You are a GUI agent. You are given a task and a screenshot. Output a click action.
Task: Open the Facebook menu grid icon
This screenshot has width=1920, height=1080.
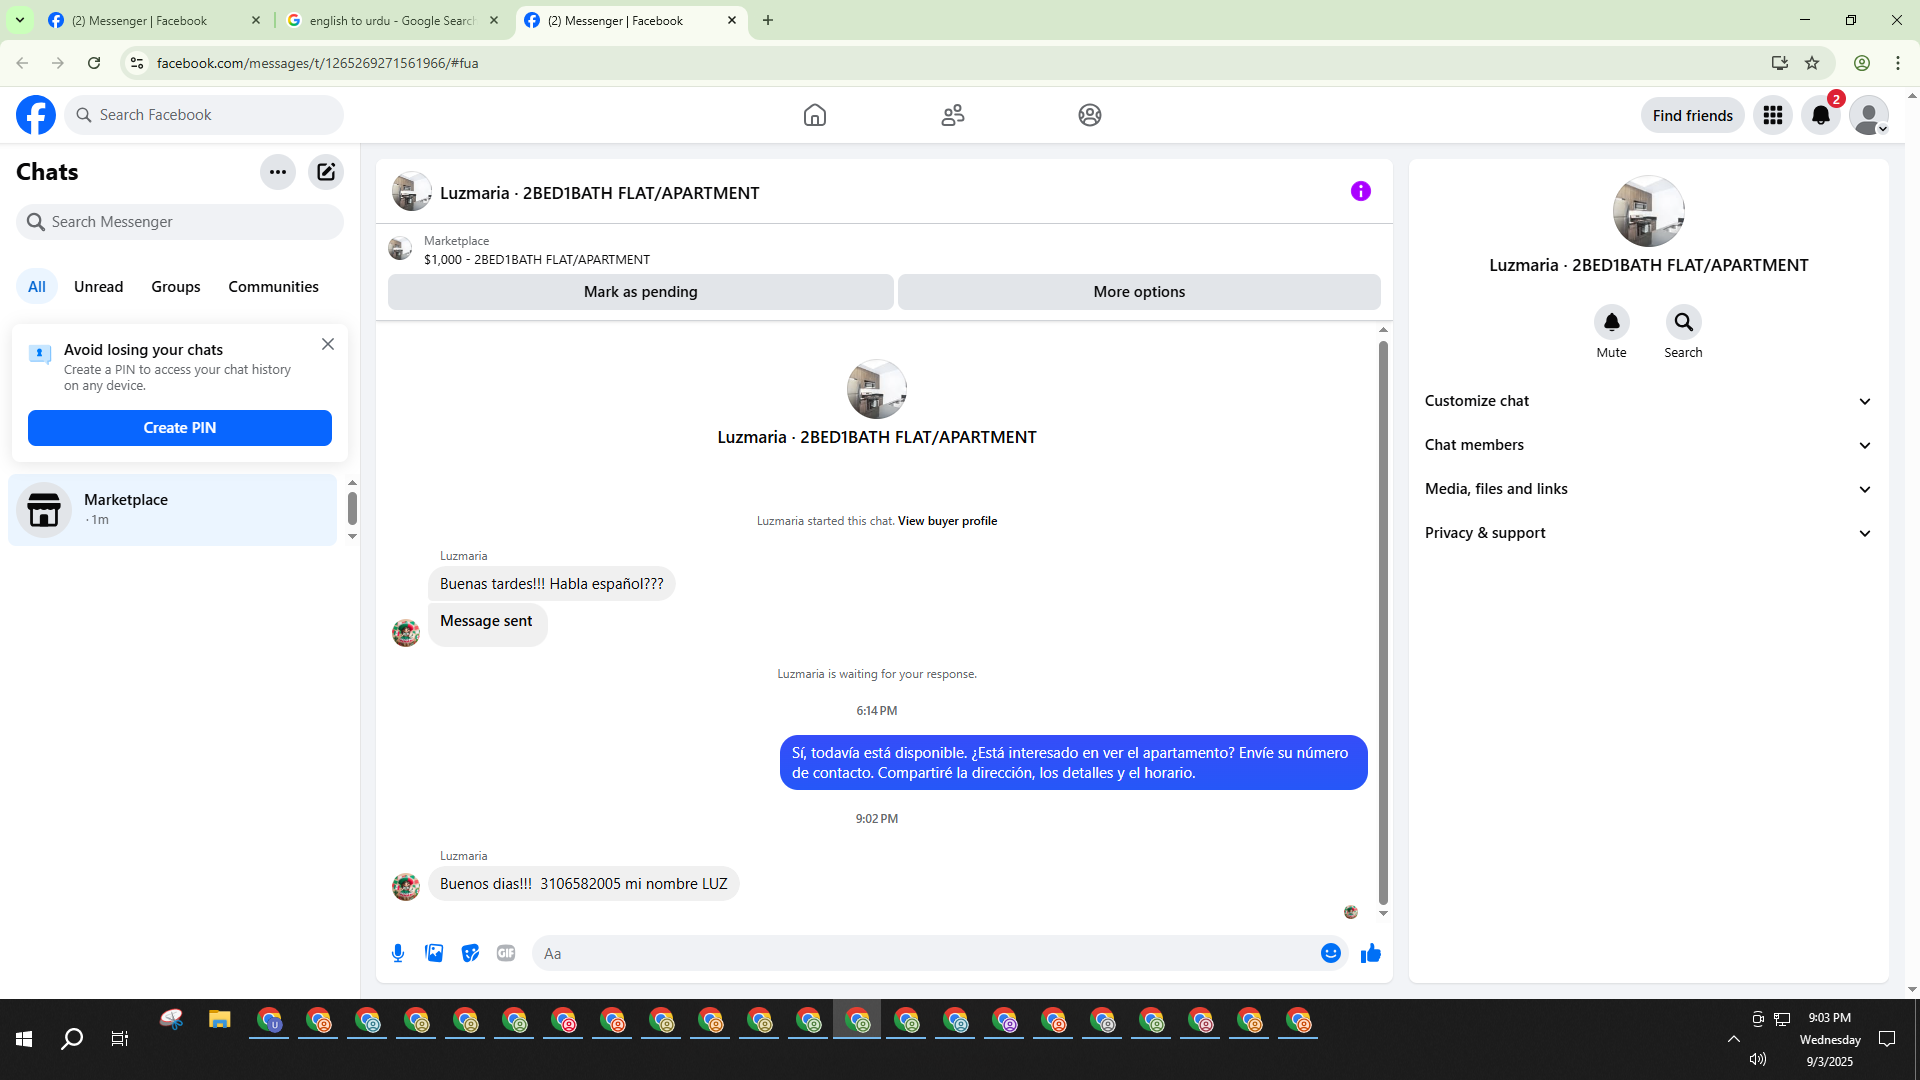tap(1773, 115)
